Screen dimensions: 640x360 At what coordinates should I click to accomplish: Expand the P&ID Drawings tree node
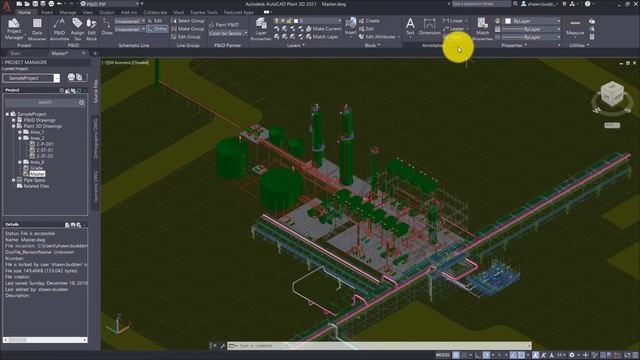pos(13,120)
